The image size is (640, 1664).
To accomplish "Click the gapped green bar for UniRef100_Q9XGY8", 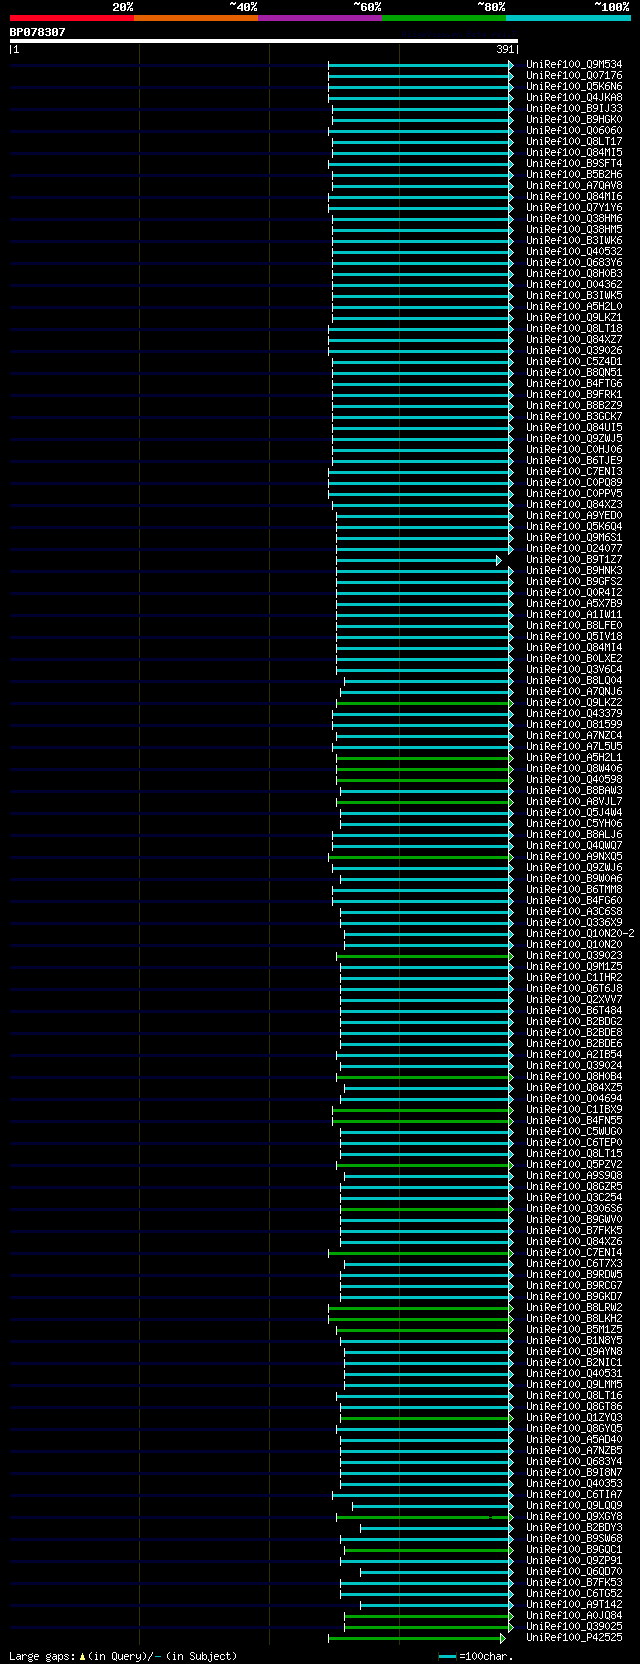I will [424, 1517].
